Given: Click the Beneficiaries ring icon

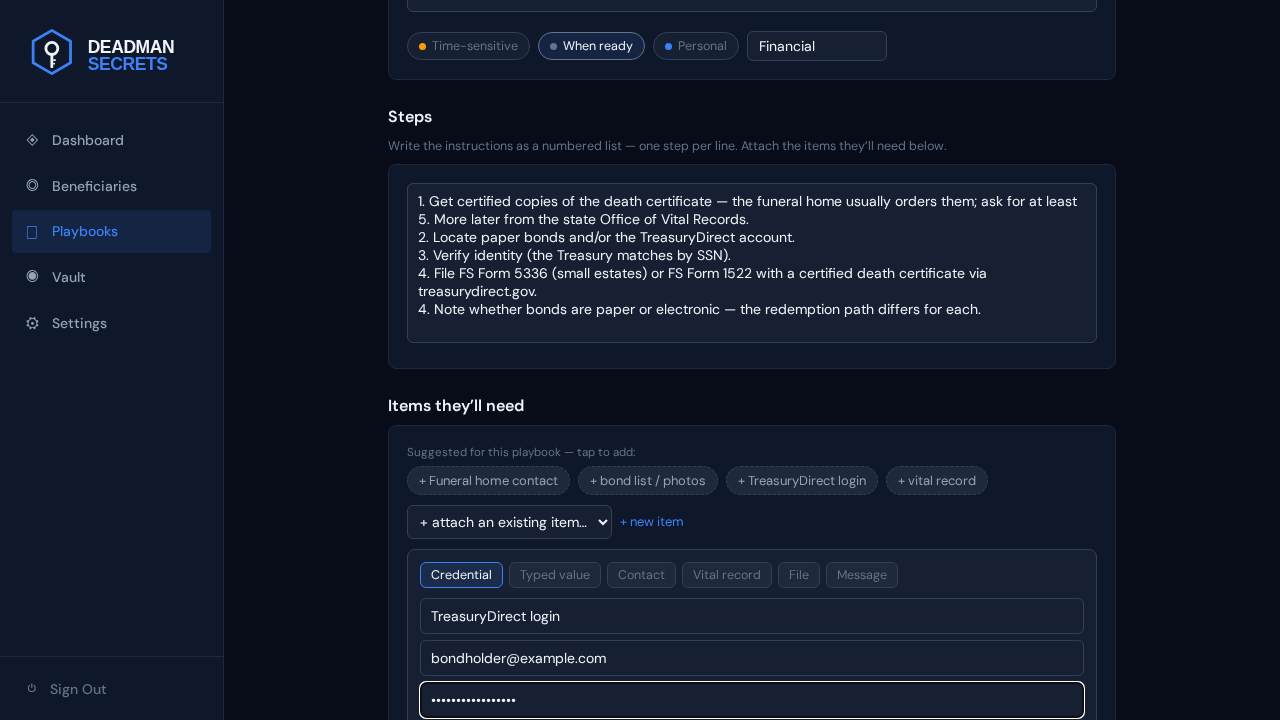Looking at the screenshot, I should [x=32, y=185].
